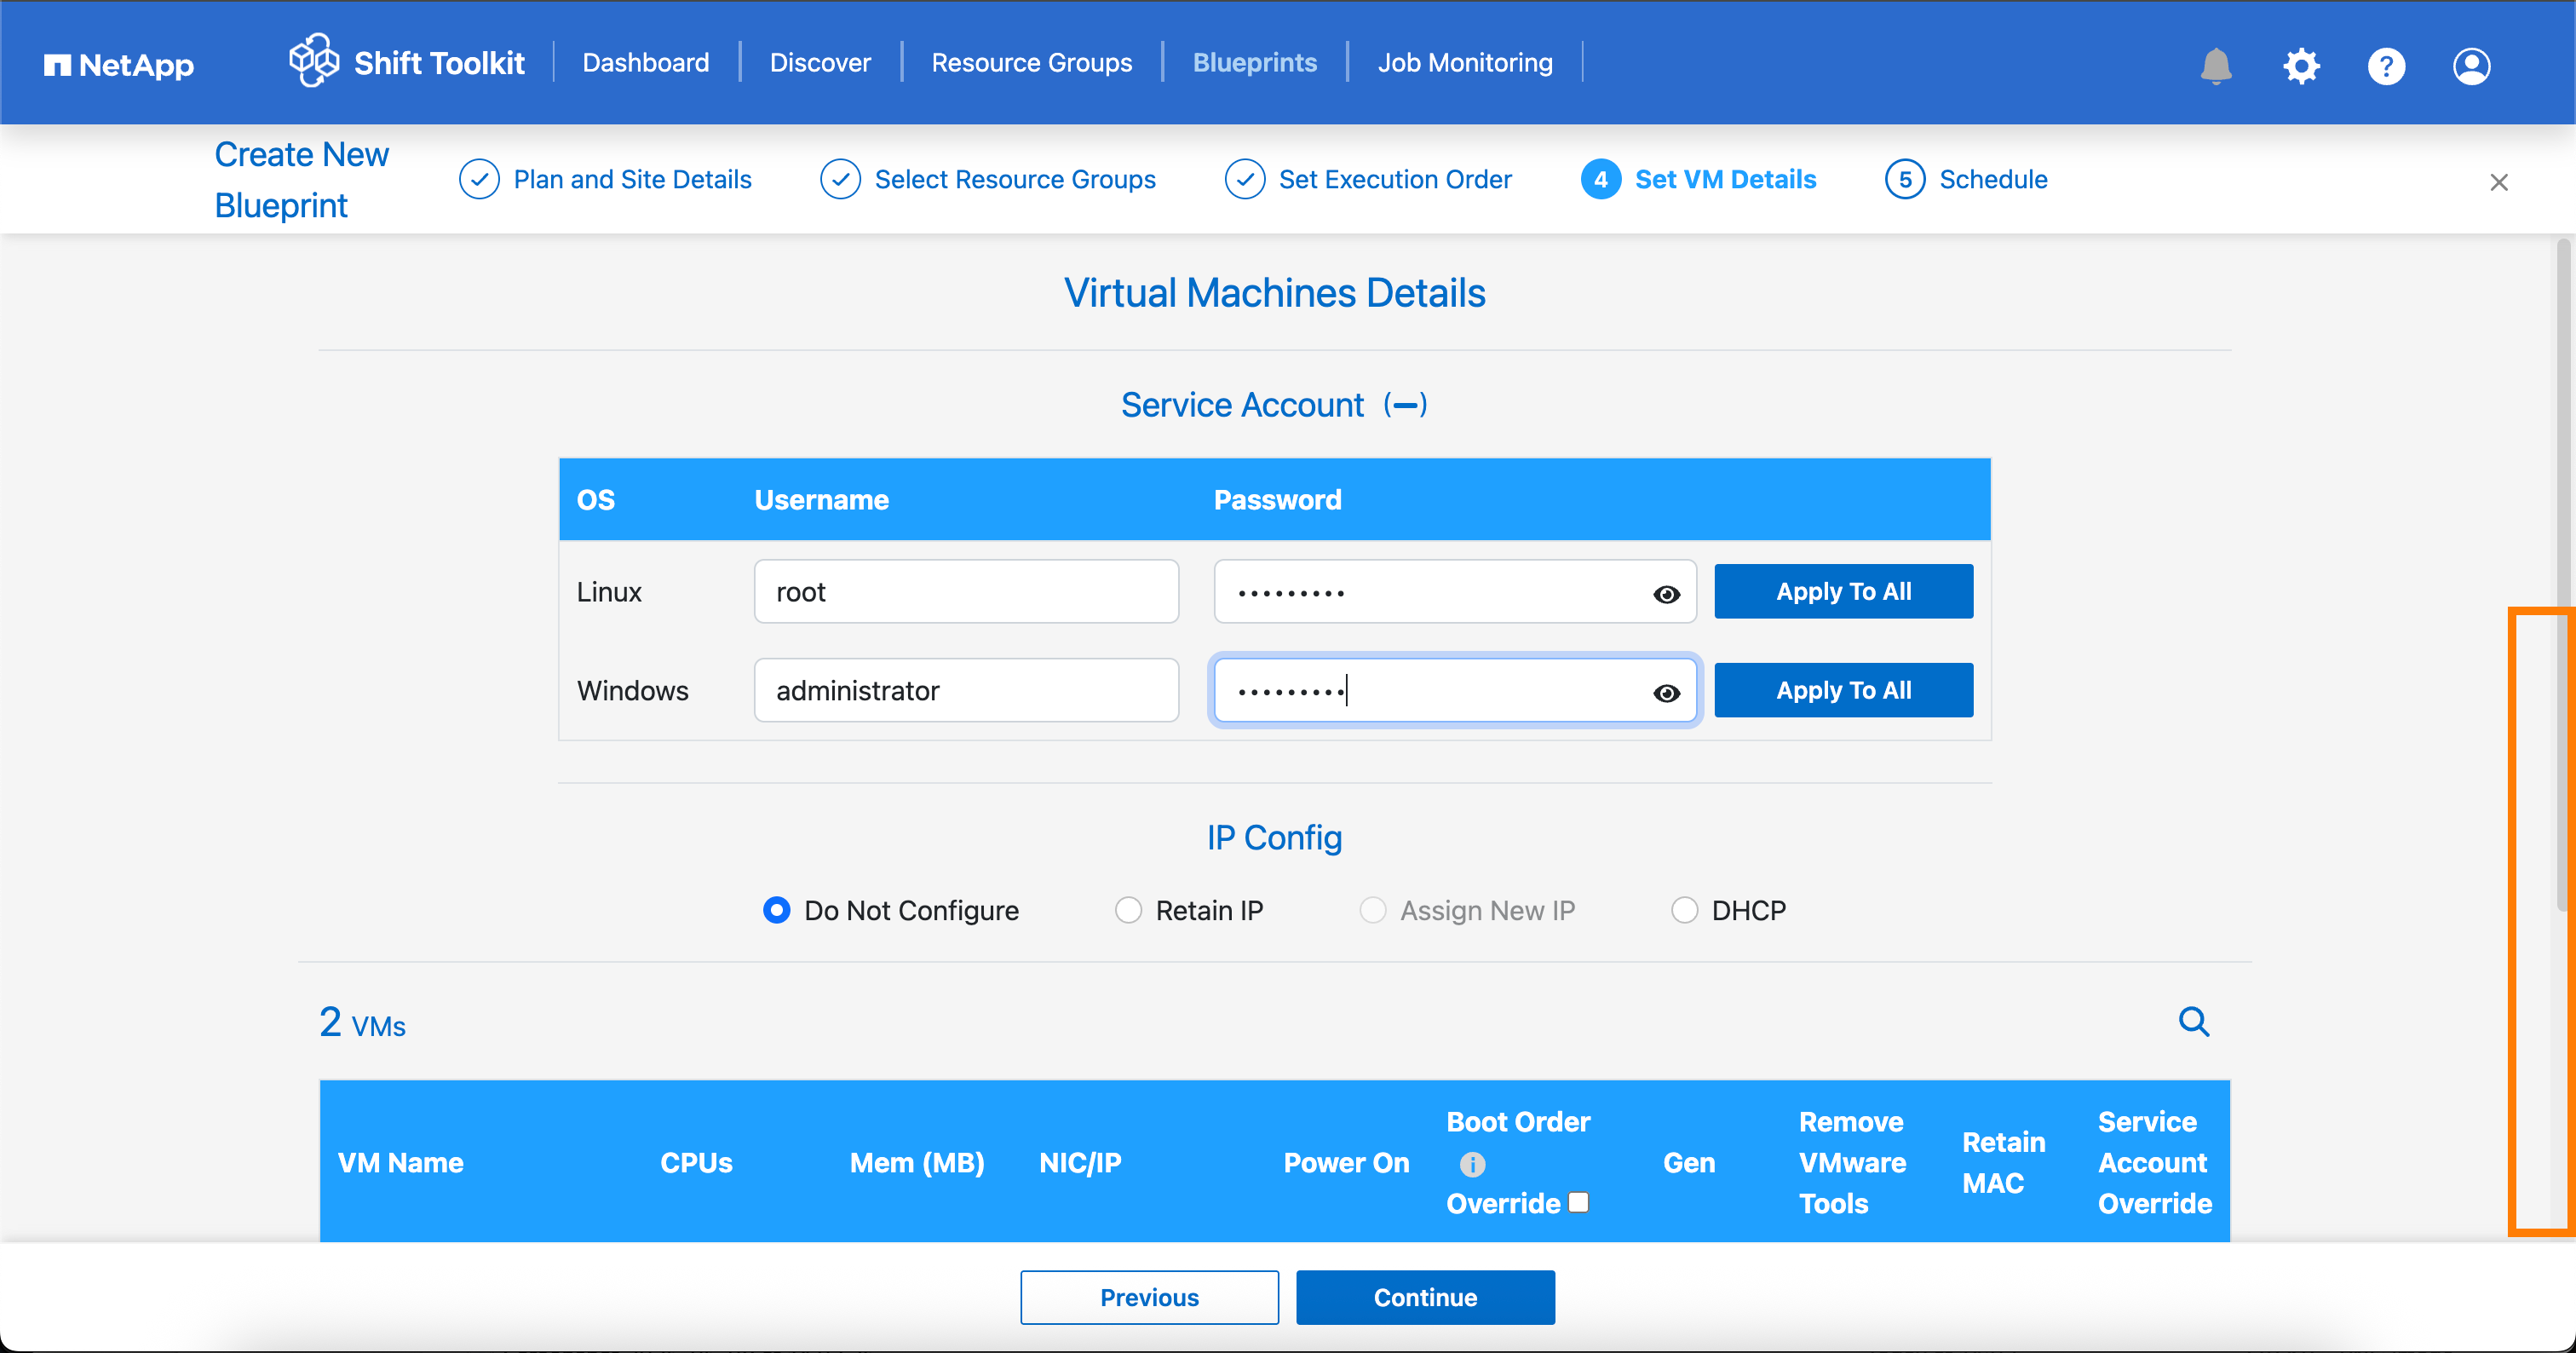Screen dimensions: 2576x1353
Task: Click the Select Resource Groups checkmark icon
Action: (x=840, y=180)
